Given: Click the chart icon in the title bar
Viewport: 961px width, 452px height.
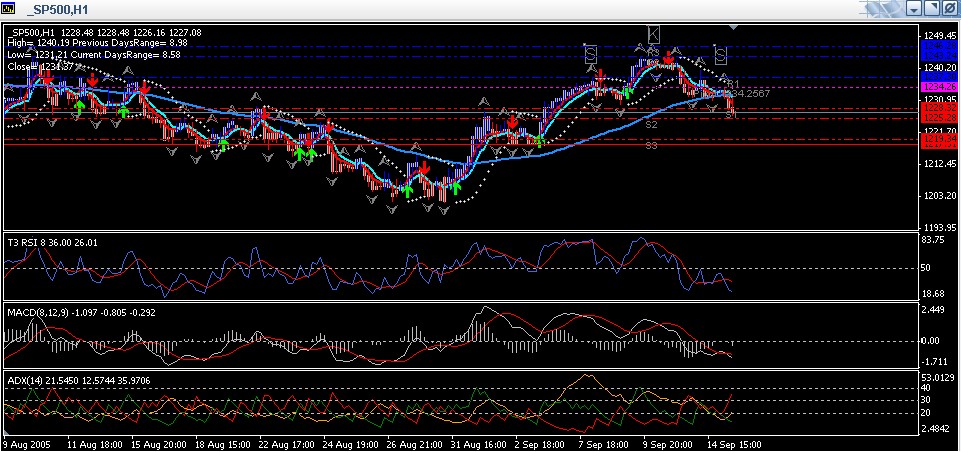Looking at the screenshot, I should 7,9.
